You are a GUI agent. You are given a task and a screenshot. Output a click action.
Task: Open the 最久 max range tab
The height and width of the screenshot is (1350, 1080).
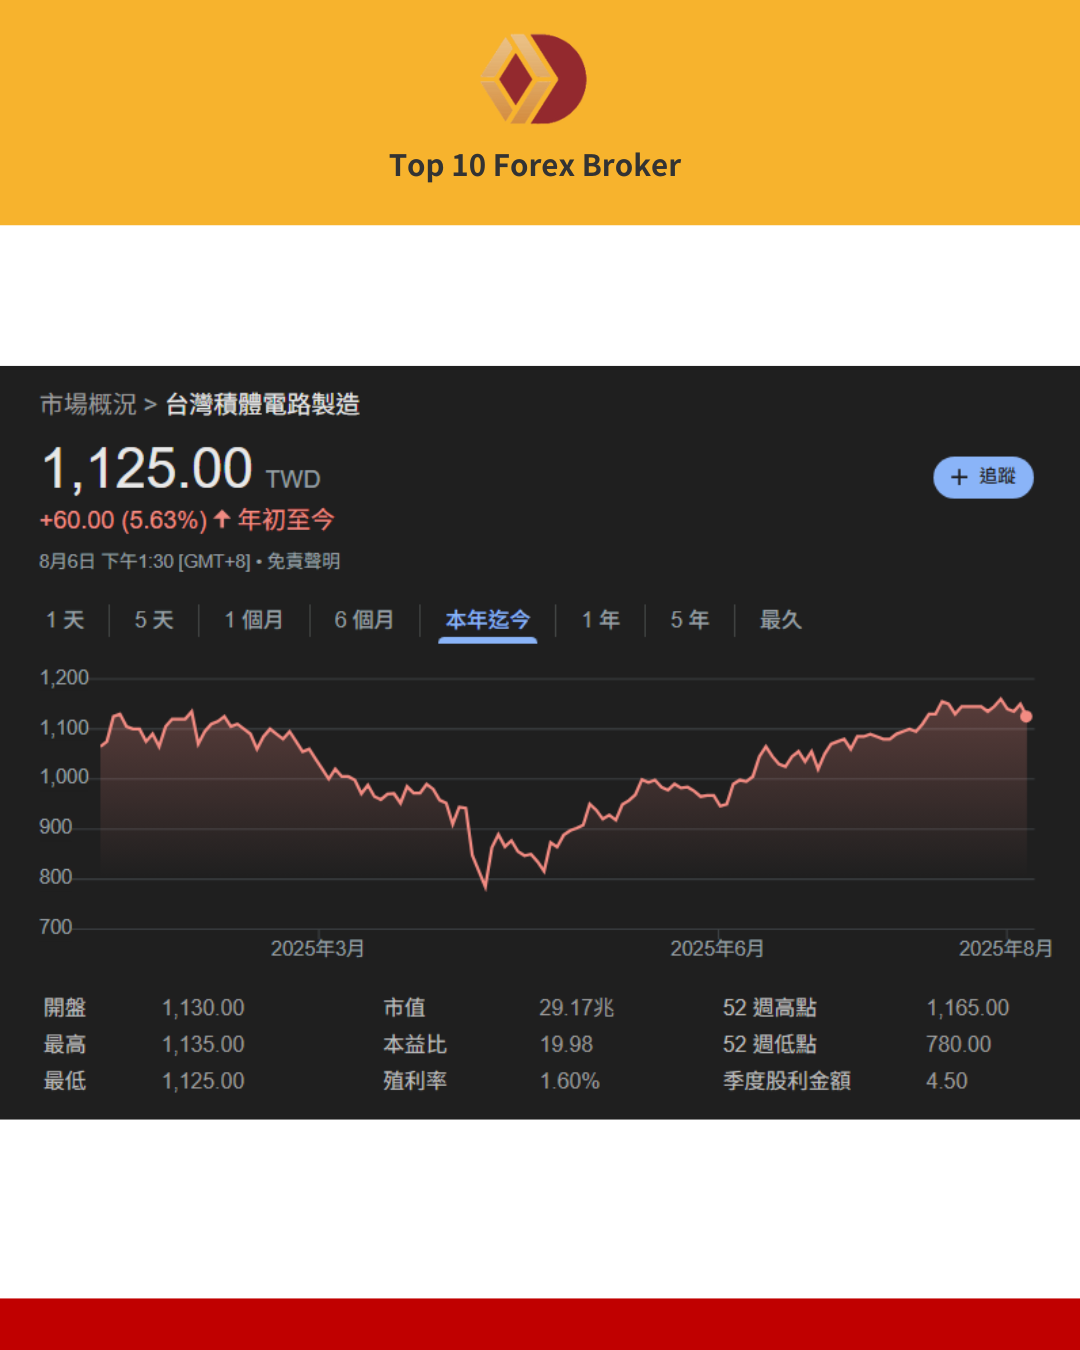click(781, 620)
